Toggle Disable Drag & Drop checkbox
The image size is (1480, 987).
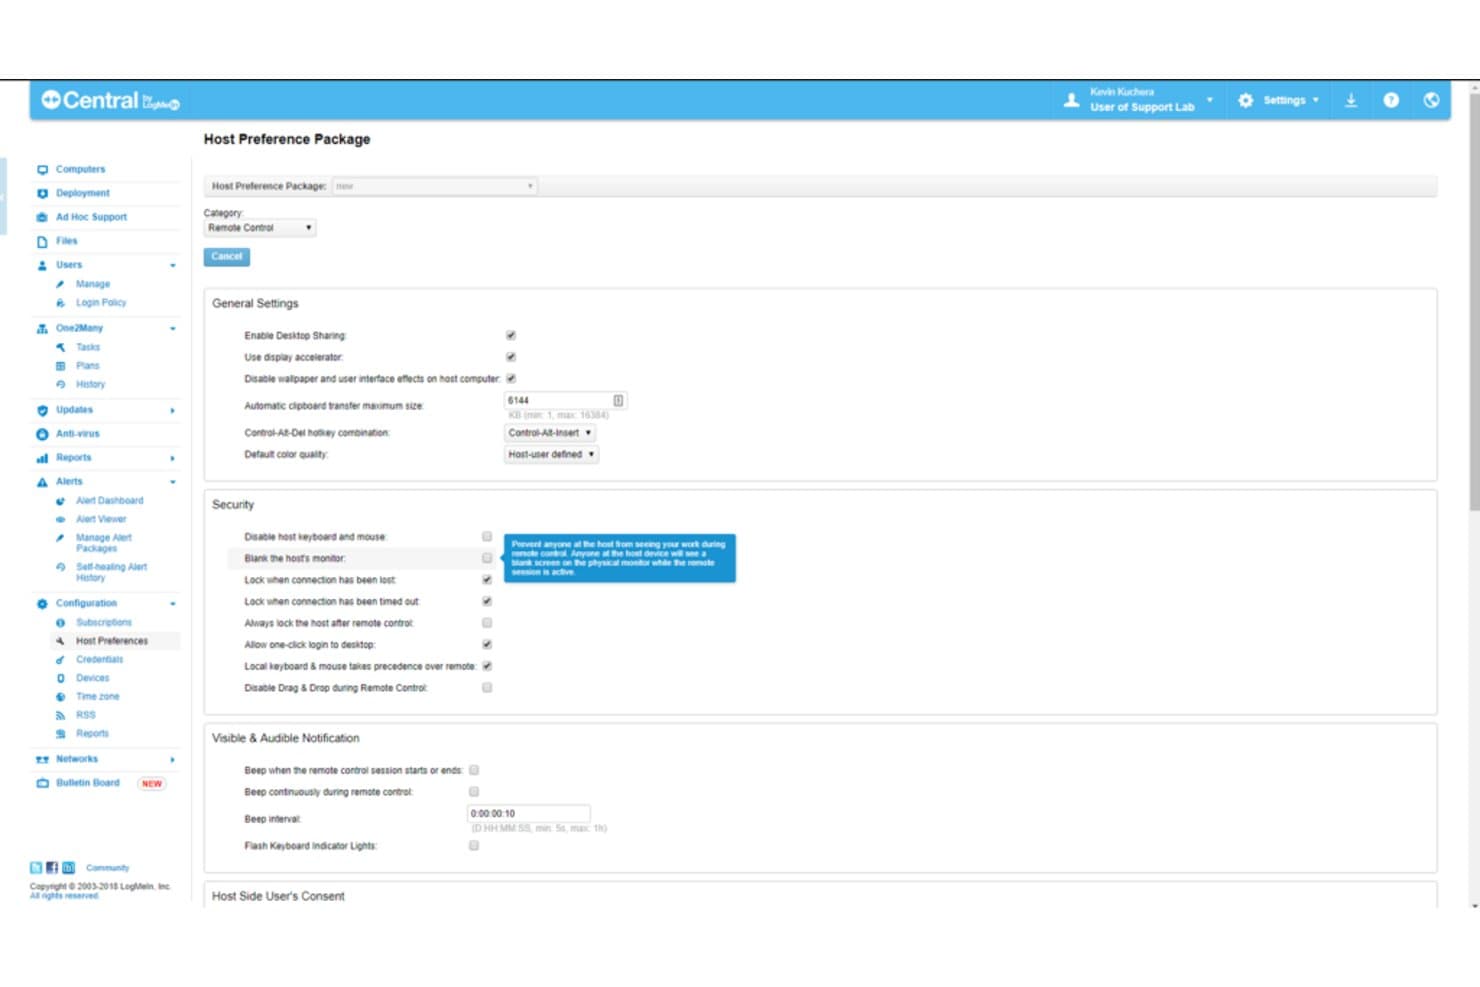point(487,688)
